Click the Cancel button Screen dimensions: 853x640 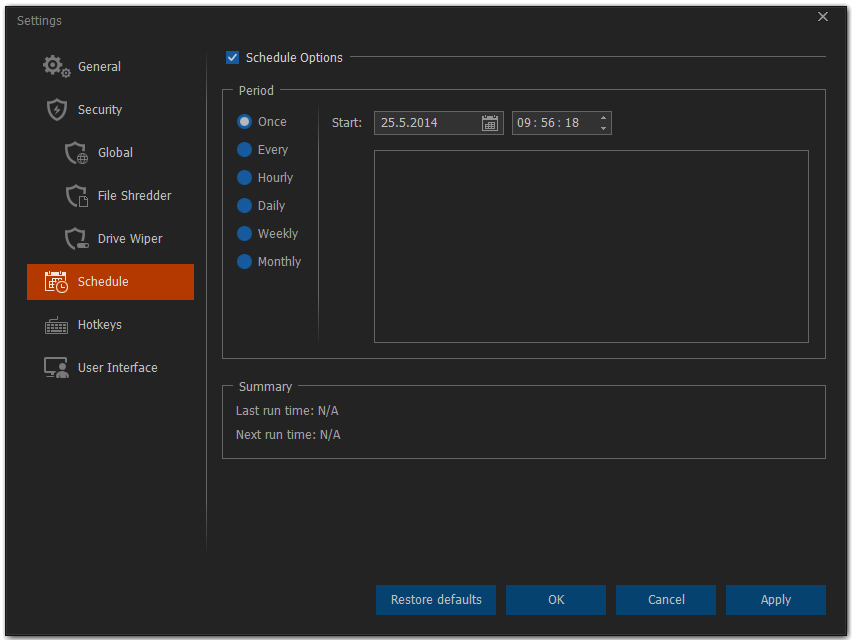[666, 600]
